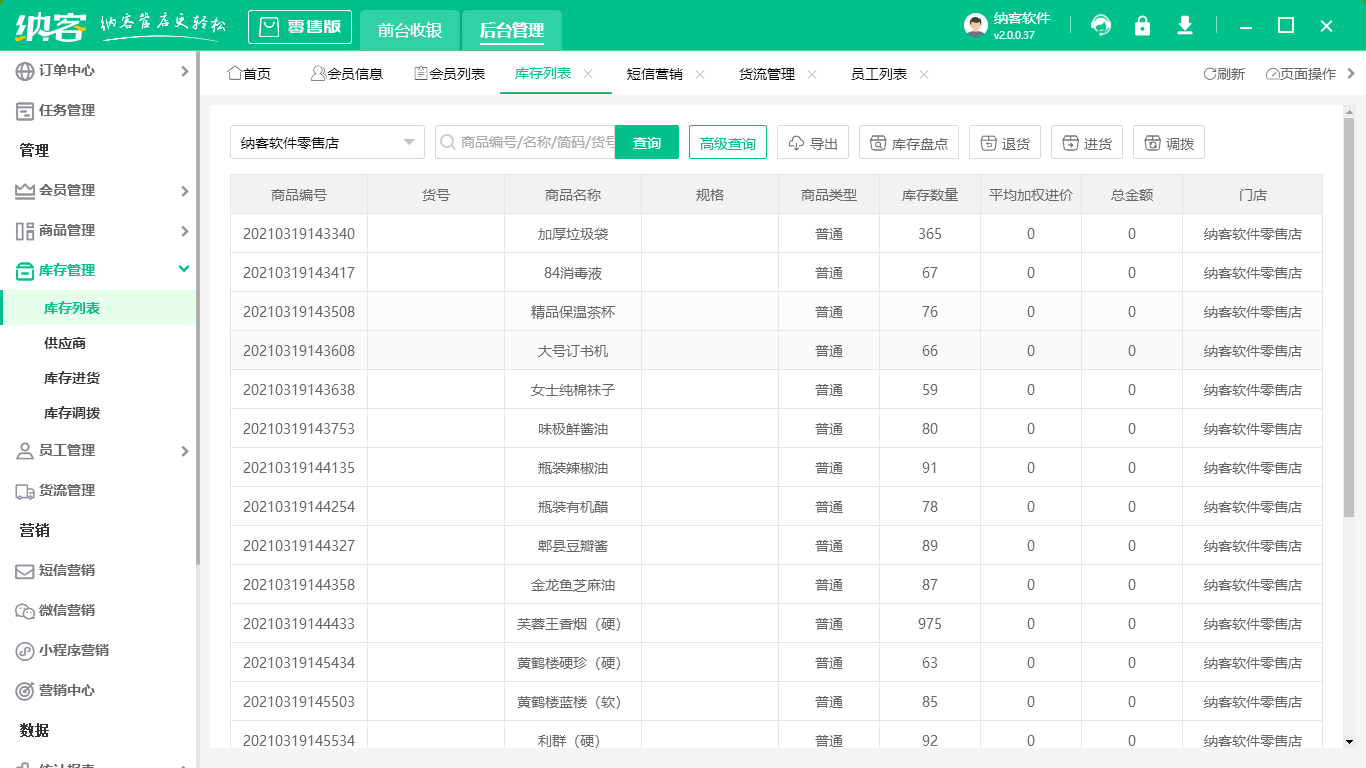The height and width of the screenshot is (768, 1366).
Task: Open 高级查询 advanced search
Action: (727, 142)
